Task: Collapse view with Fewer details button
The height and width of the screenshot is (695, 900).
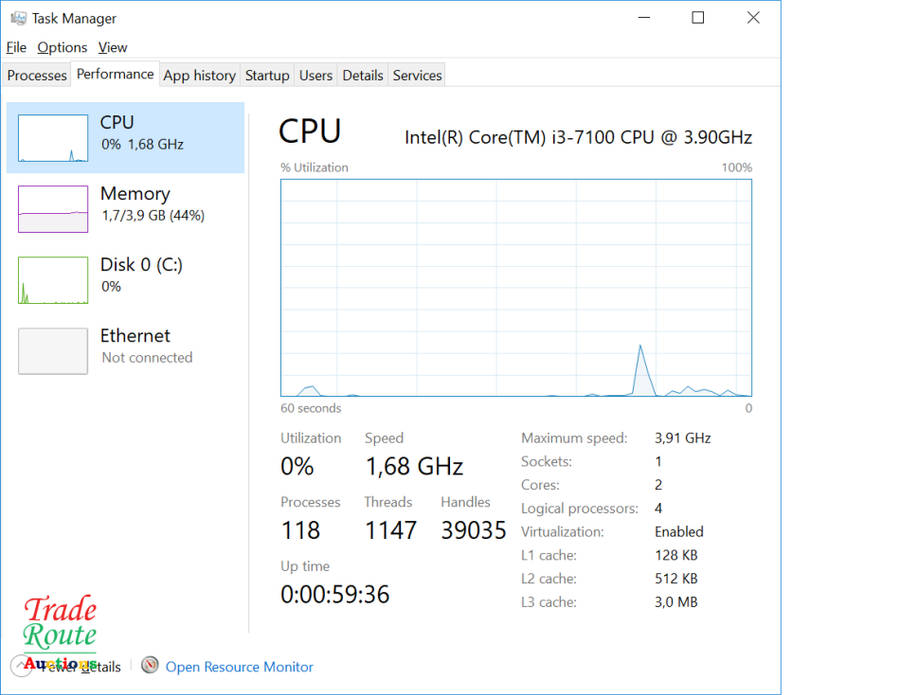Action: pos(80,667)
